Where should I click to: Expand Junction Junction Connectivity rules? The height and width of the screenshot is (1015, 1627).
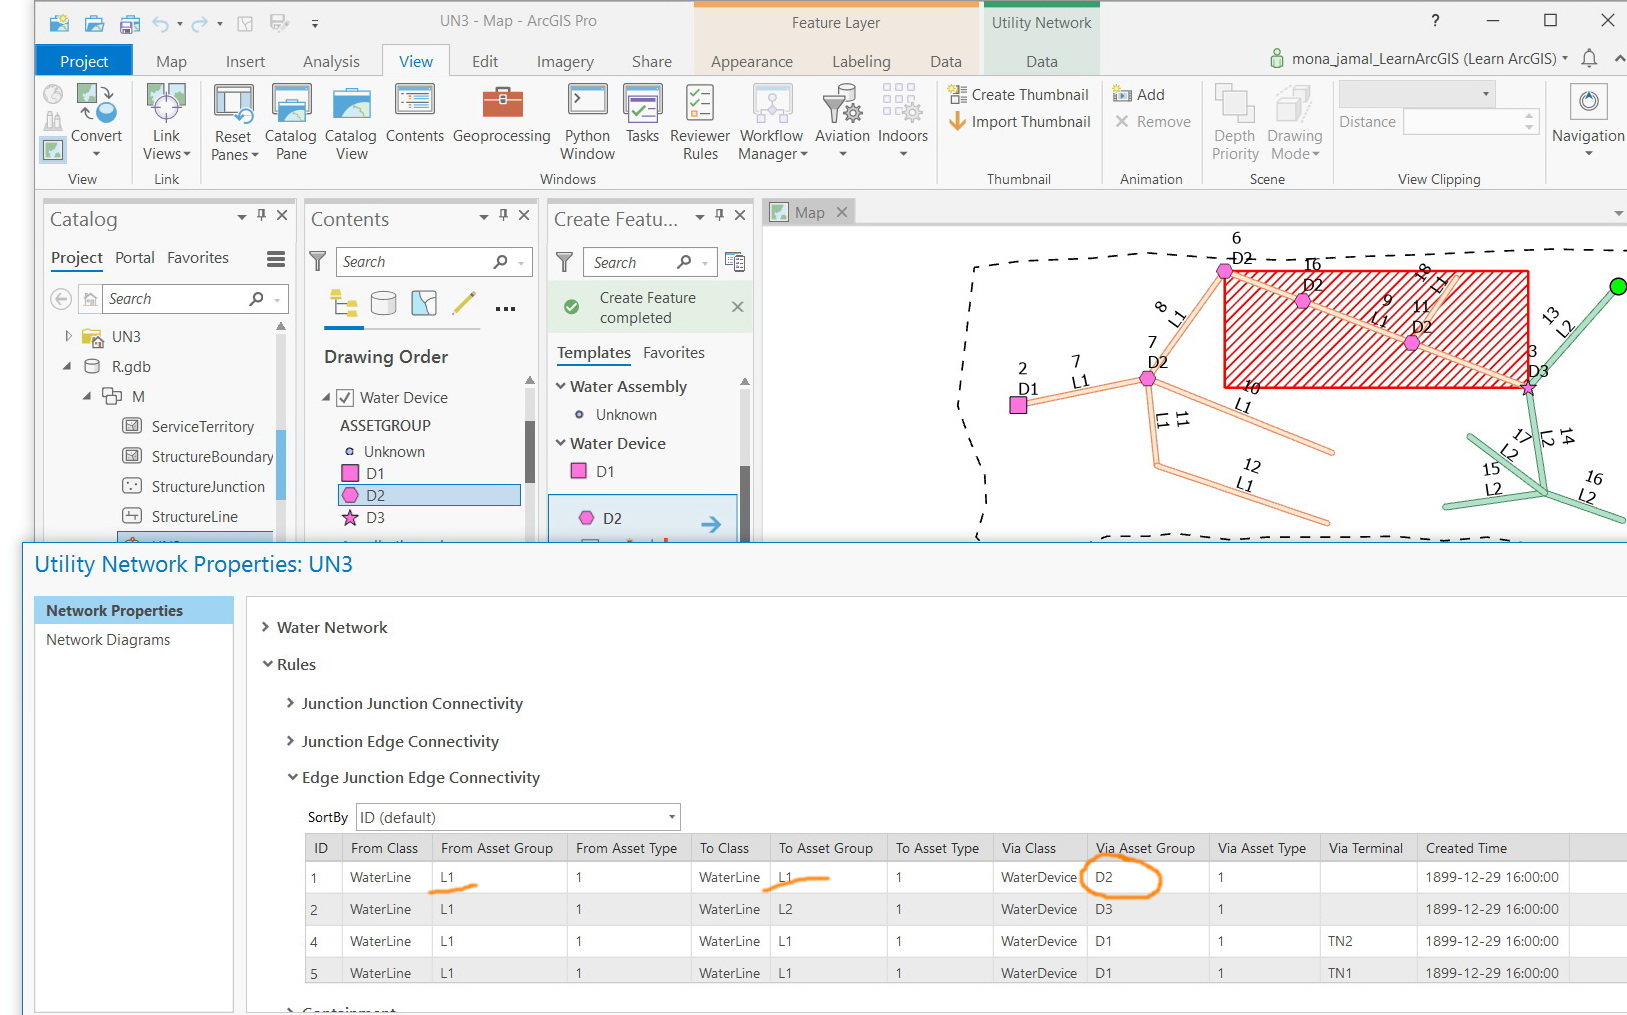click(291, 703)
